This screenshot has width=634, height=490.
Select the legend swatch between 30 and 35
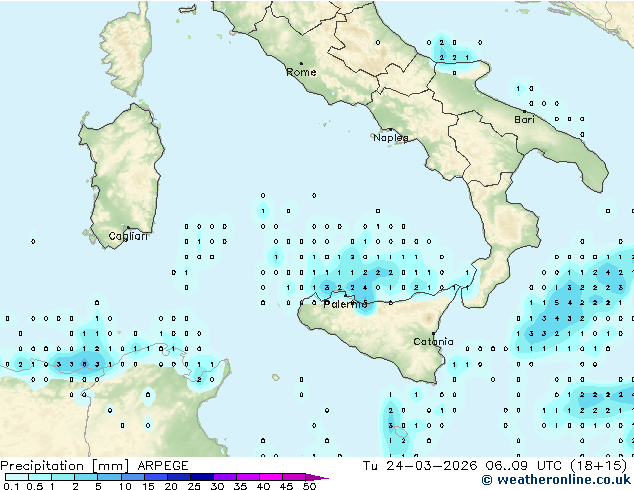tap(225, 477)
